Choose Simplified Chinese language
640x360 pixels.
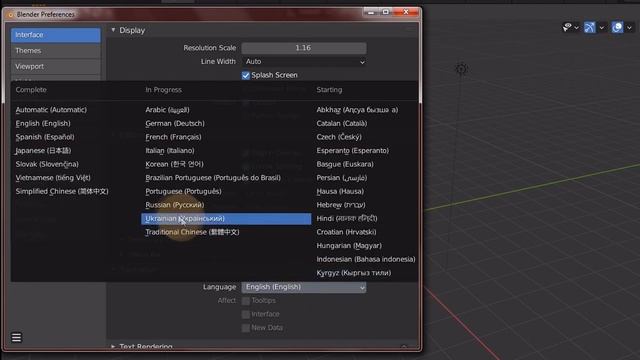[62, 191]
